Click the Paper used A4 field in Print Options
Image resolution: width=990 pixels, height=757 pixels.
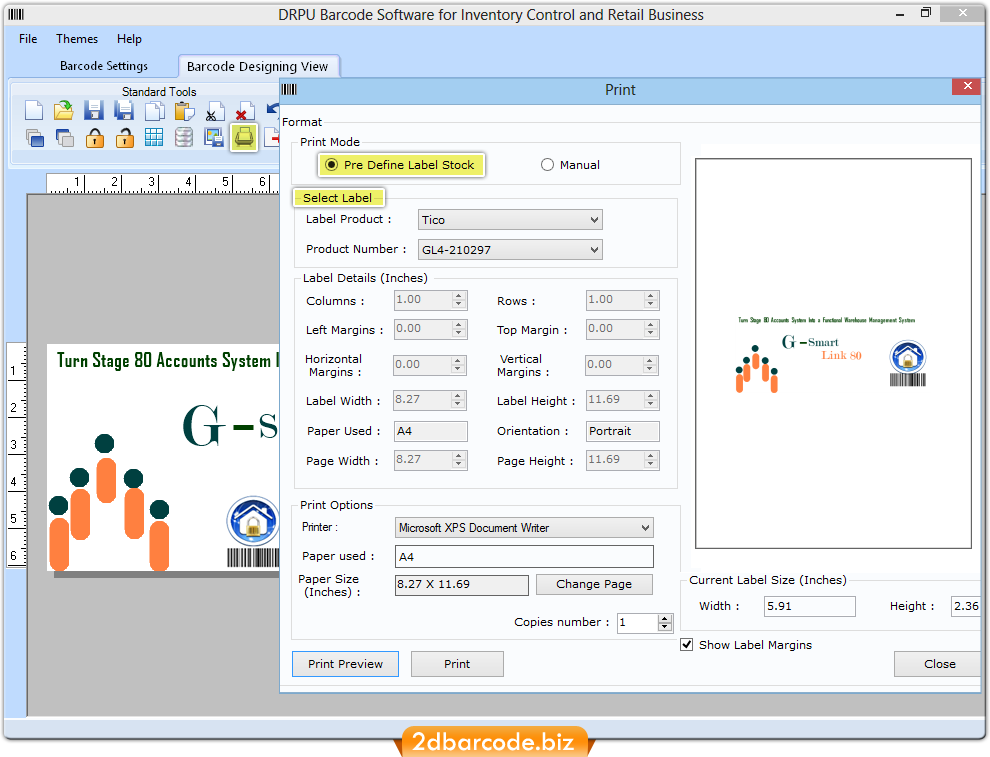pos(524,557)
